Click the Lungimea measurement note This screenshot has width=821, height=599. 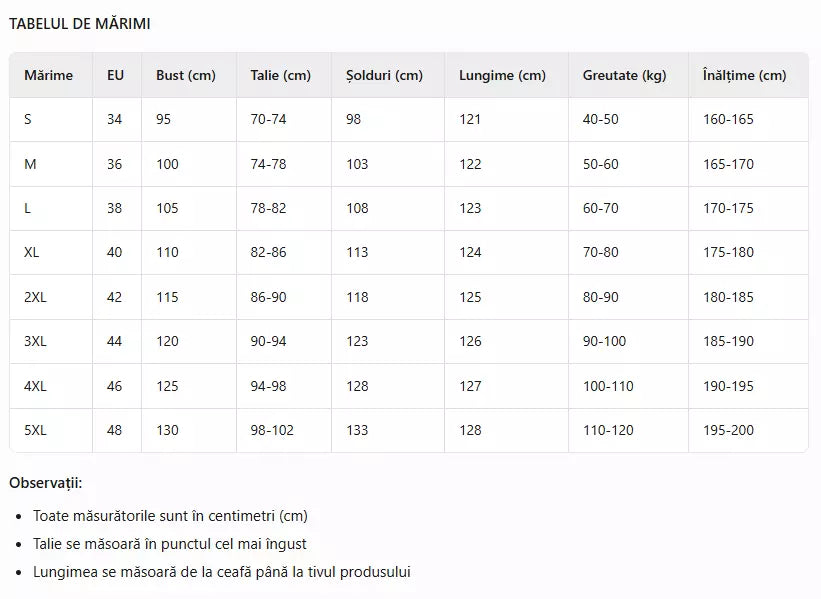click(221, 572)
